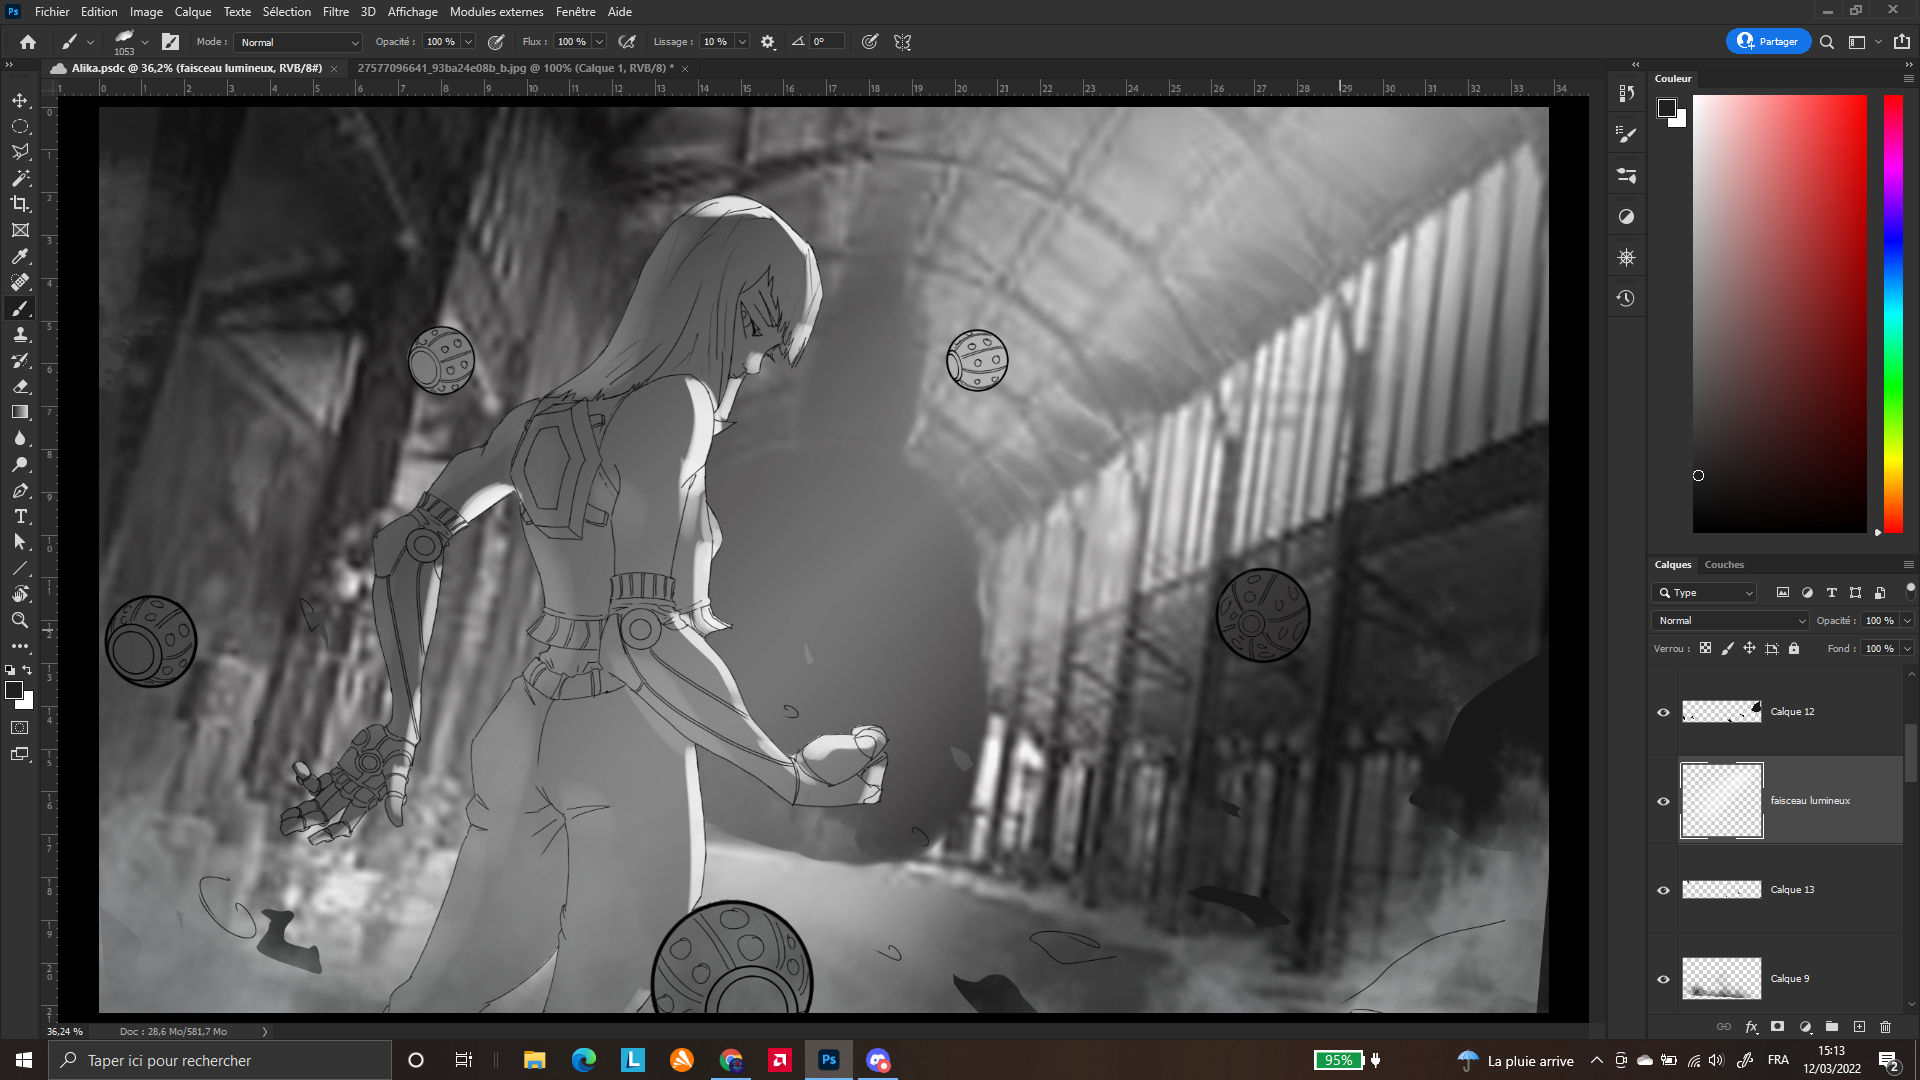Click the delete layer trash icon
This screenshot has height=1080, width=1920.
pos(1885,1027)
